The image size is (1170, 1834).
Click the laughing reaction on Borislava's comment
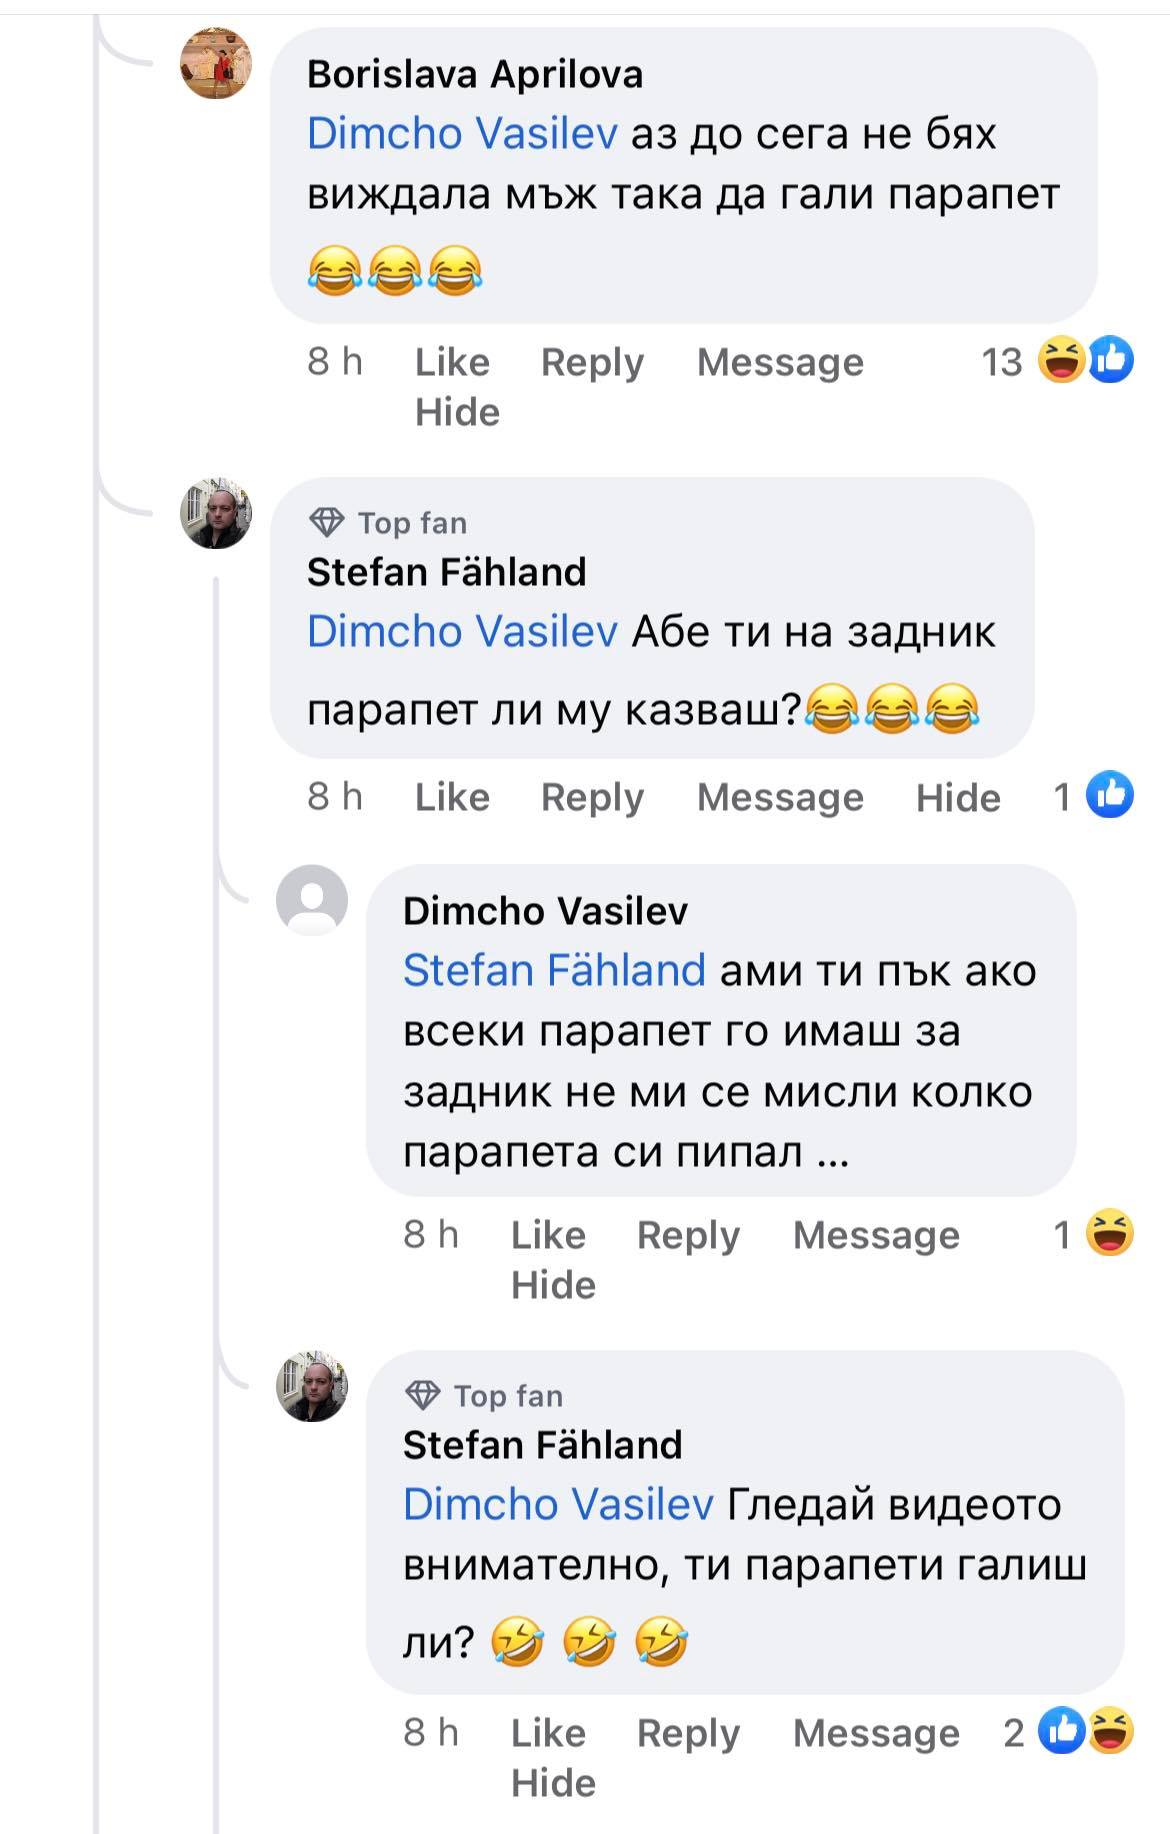[x=1061, y=360]
